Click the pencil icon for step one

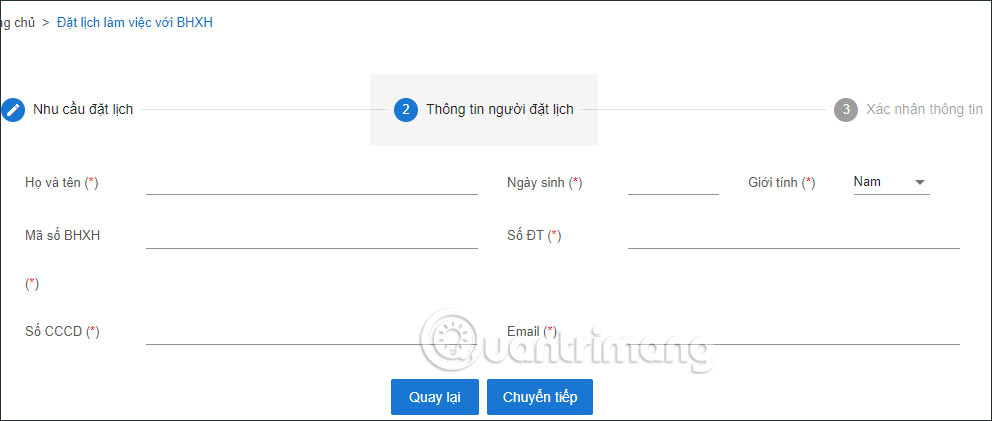[x=13, y=110]
